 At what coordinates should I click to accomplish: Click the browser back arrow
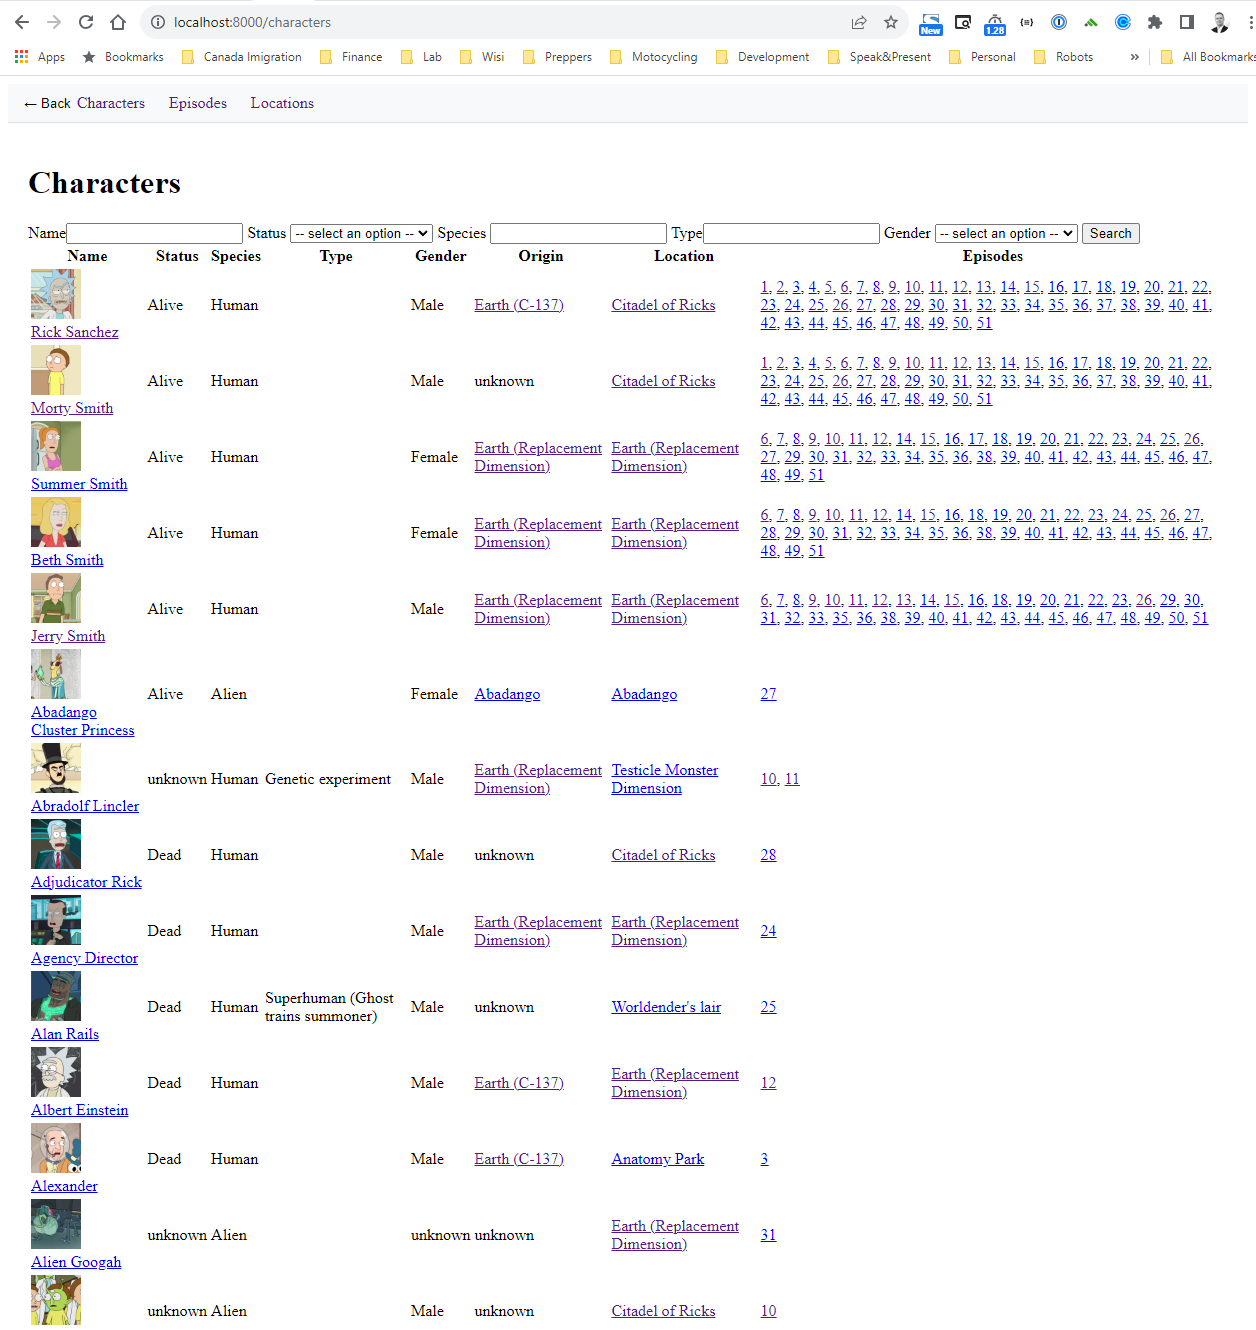[x=22, y=22]
